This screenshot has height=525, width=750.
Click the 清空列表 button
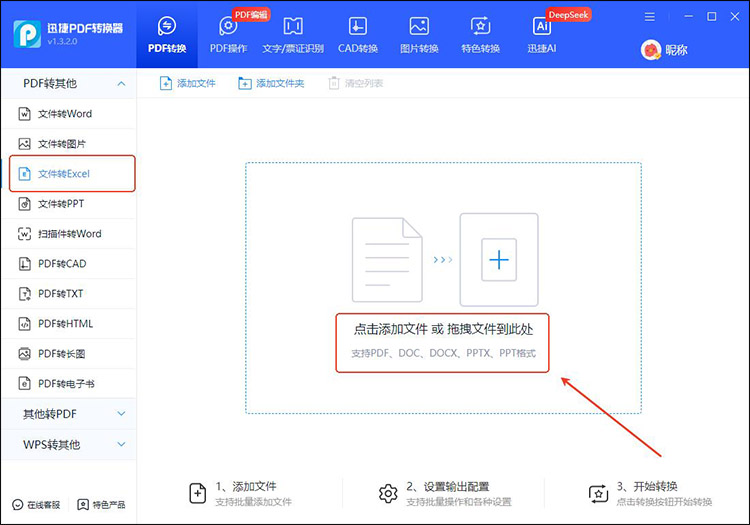[356, 83]
